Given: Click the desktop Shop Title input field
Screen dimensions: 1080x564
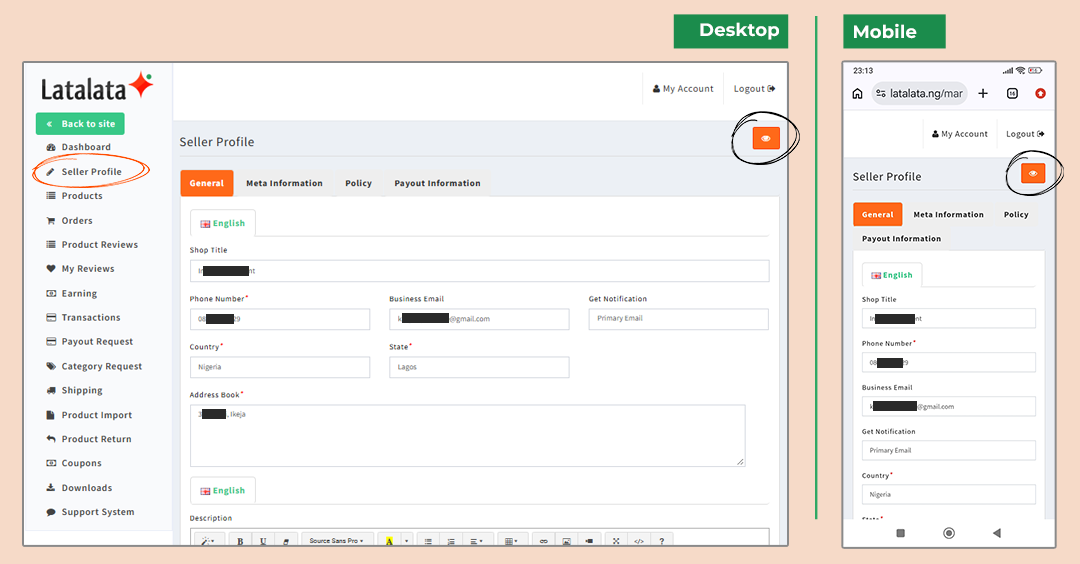Looking at the screenshot, I should tap(479, 271).
